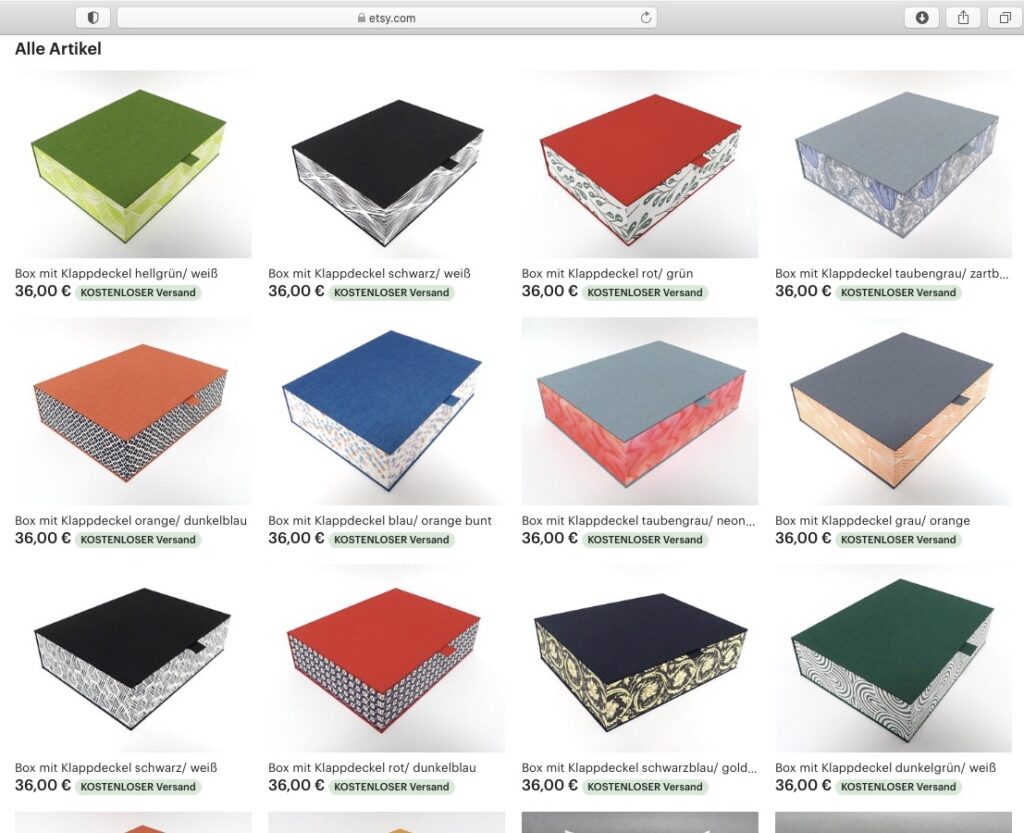Click KOSTENLOSER Versand badge under schwarzblau/ gold... box

pyautogui.click(x=645, y=787)
